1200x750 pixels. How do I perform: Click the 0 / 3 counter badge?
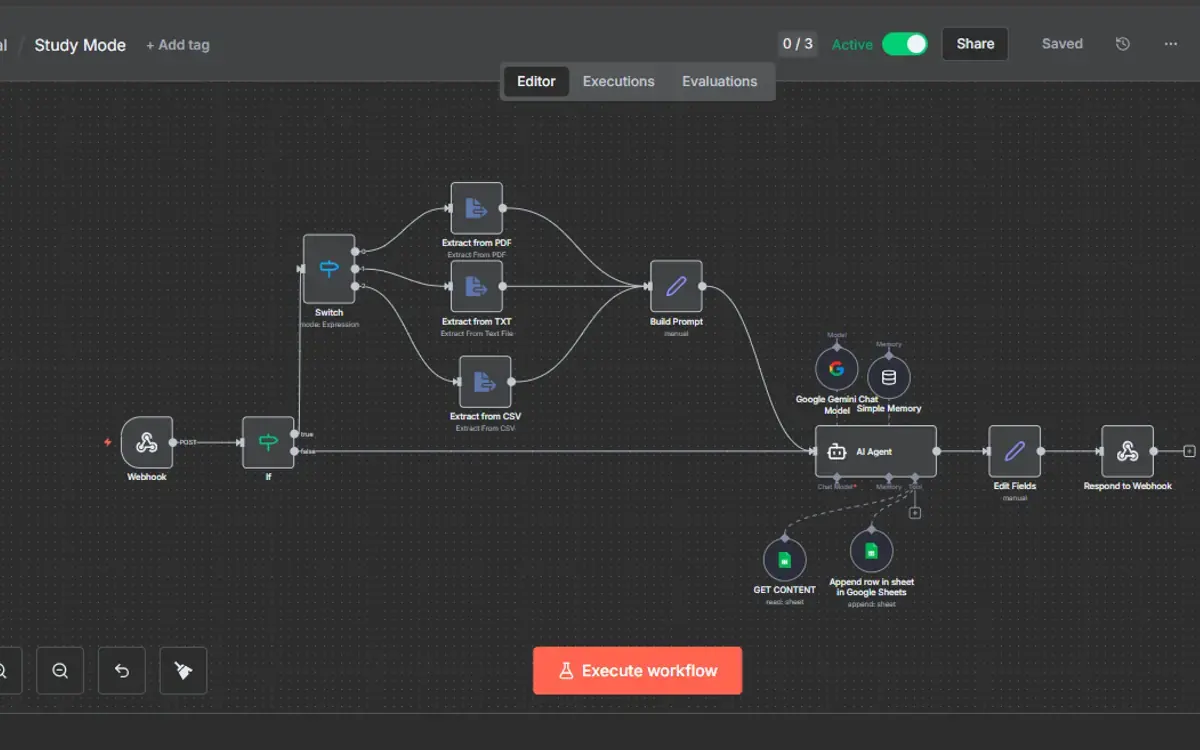[x=797, y=44]
